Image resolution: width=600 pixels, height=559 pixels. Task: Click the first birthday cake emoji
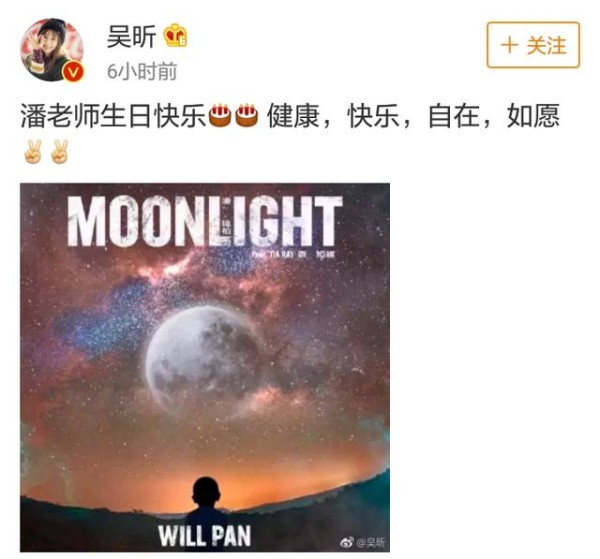(220, 115)
